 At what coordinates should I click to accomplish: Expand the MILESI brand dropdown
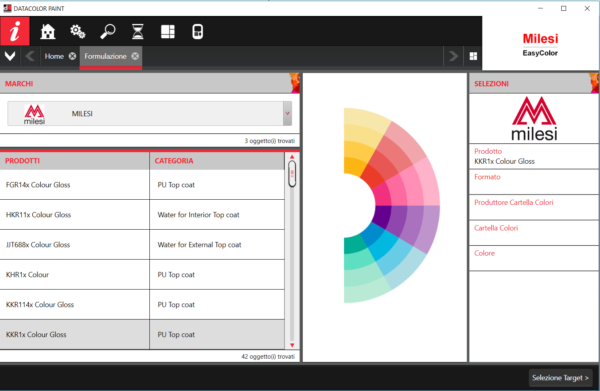click(x=287, y=113)
